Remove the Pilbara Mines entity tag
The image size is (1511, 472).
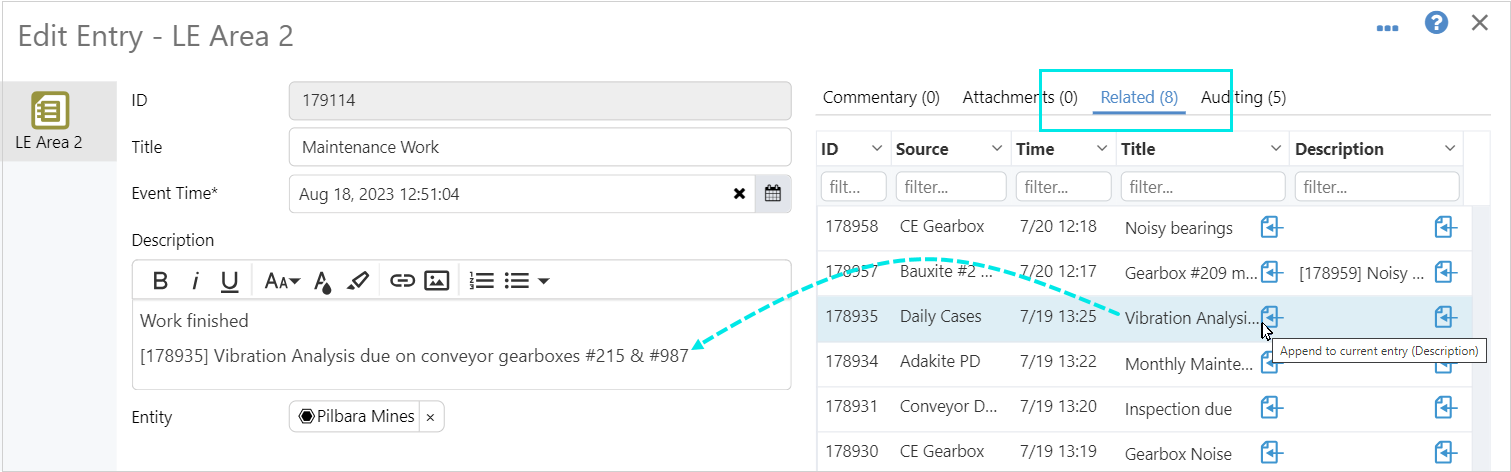tap(430, 417)
